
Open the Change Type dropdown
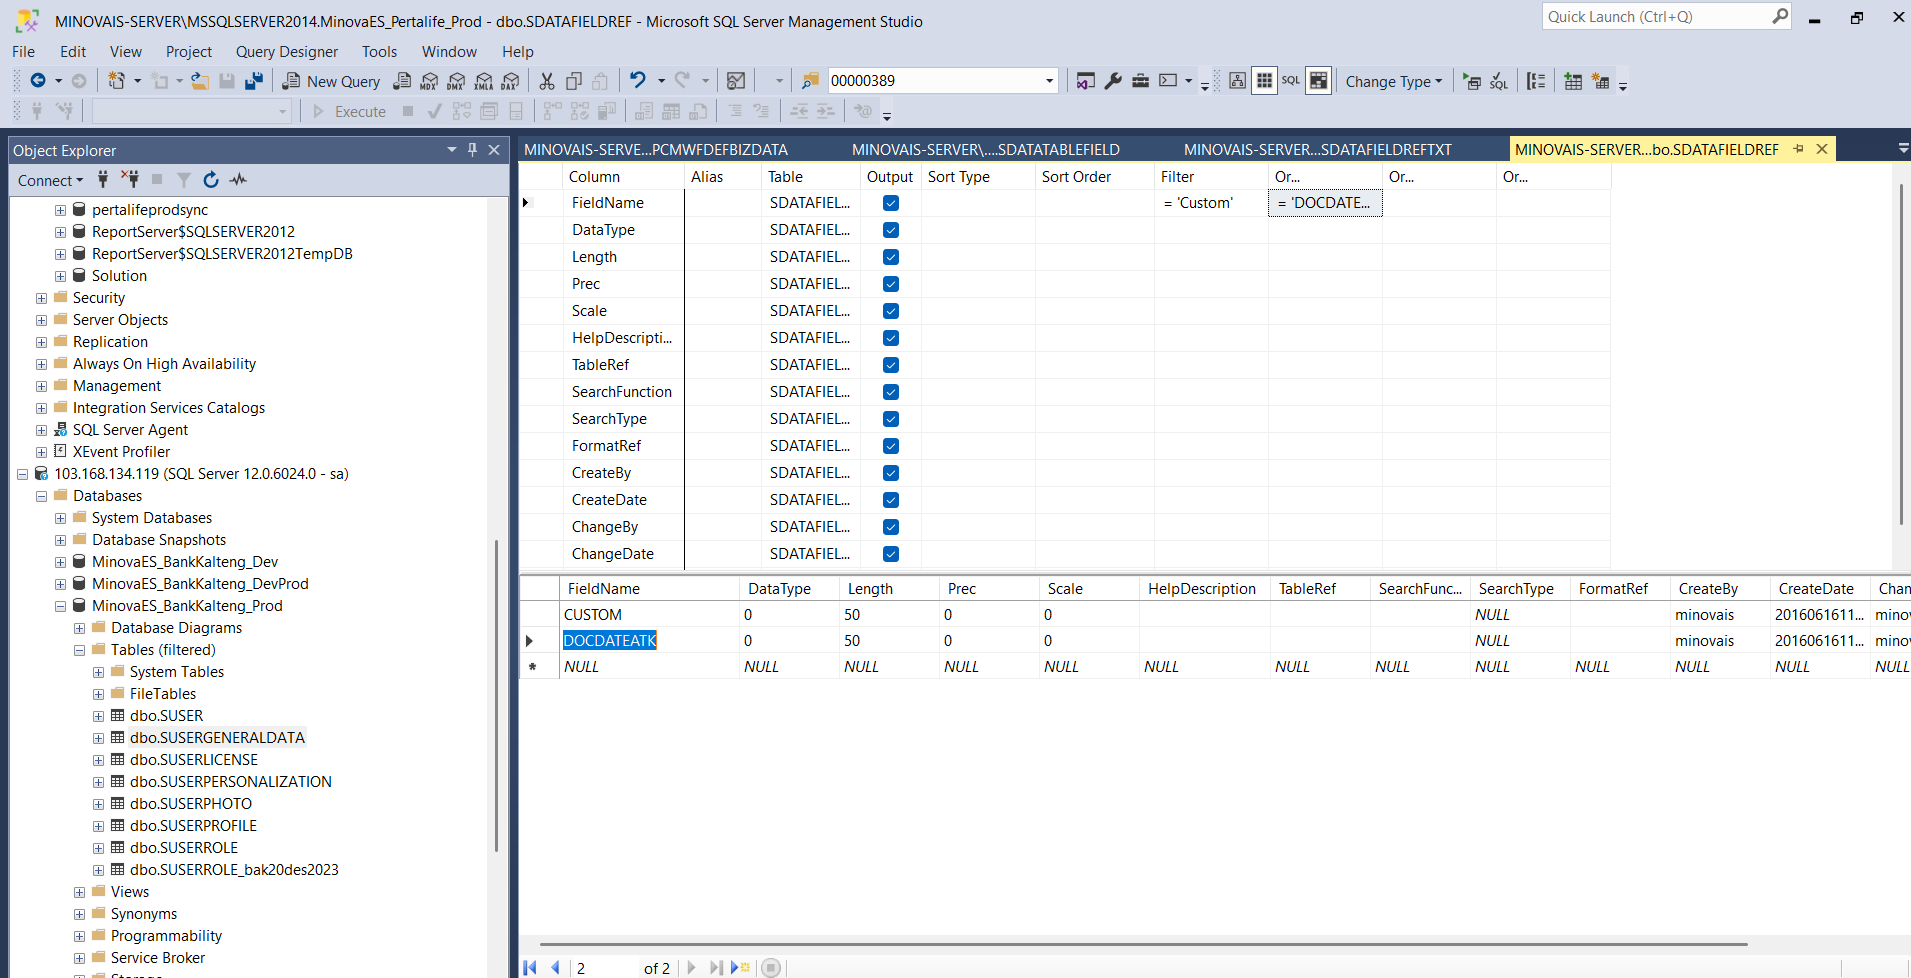click(1393, 81)
